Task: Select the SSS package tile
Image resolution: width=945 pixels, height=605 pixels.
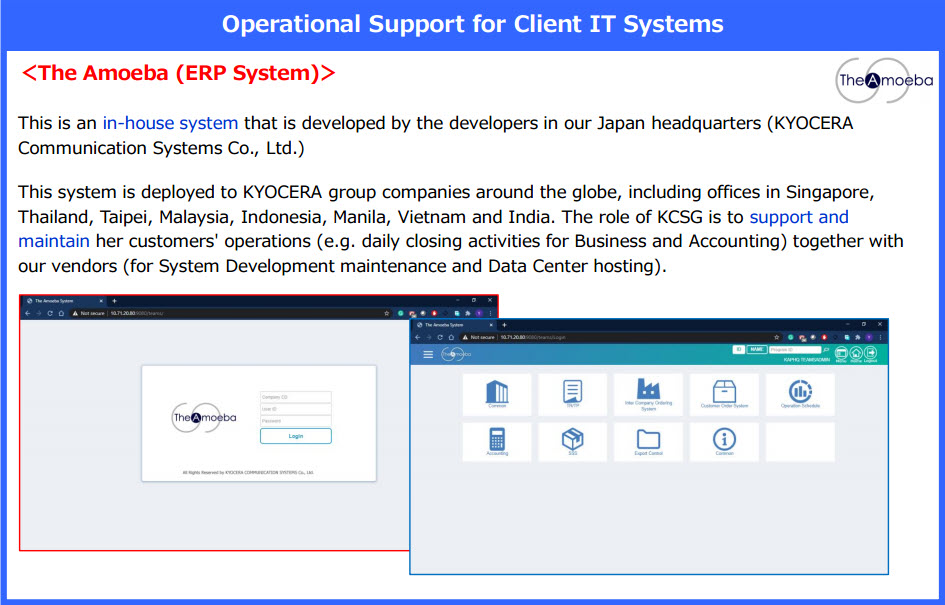Action: (572, 442)
